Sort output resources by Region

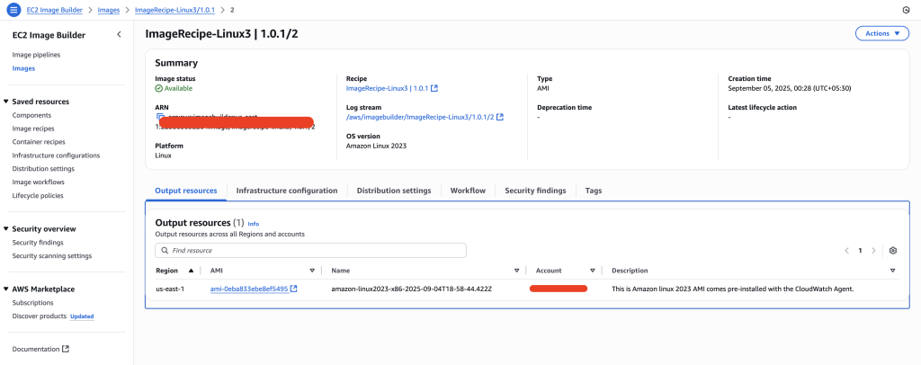(x=190, y=271)
